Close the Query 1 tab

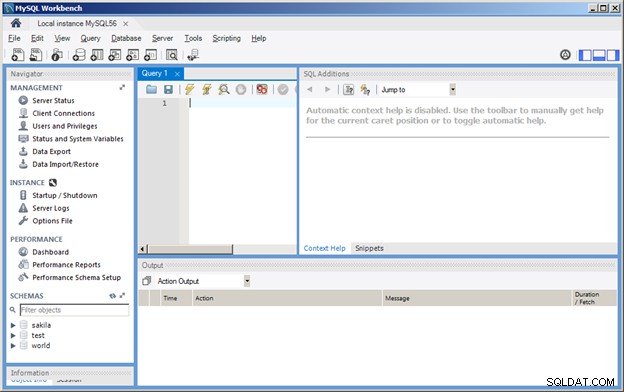pyautogui.click(x=177, y=74)
